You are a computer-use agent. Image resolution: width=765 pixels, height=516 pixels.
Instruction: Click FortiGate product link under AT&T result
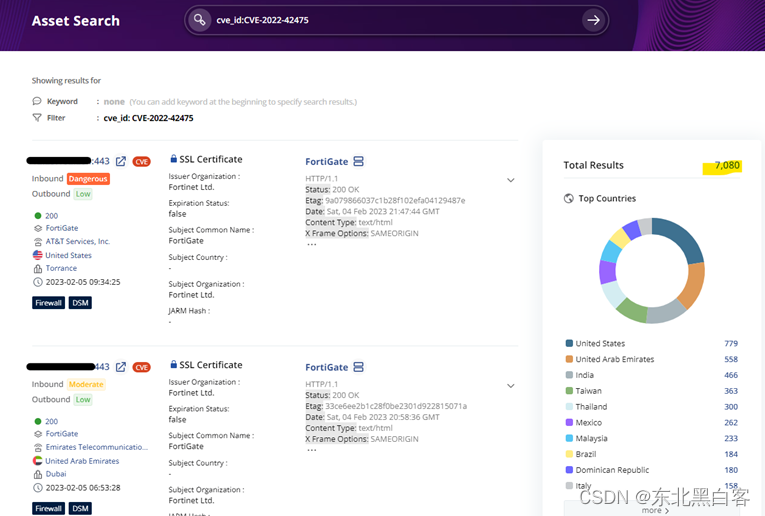[x=61, y=228]
